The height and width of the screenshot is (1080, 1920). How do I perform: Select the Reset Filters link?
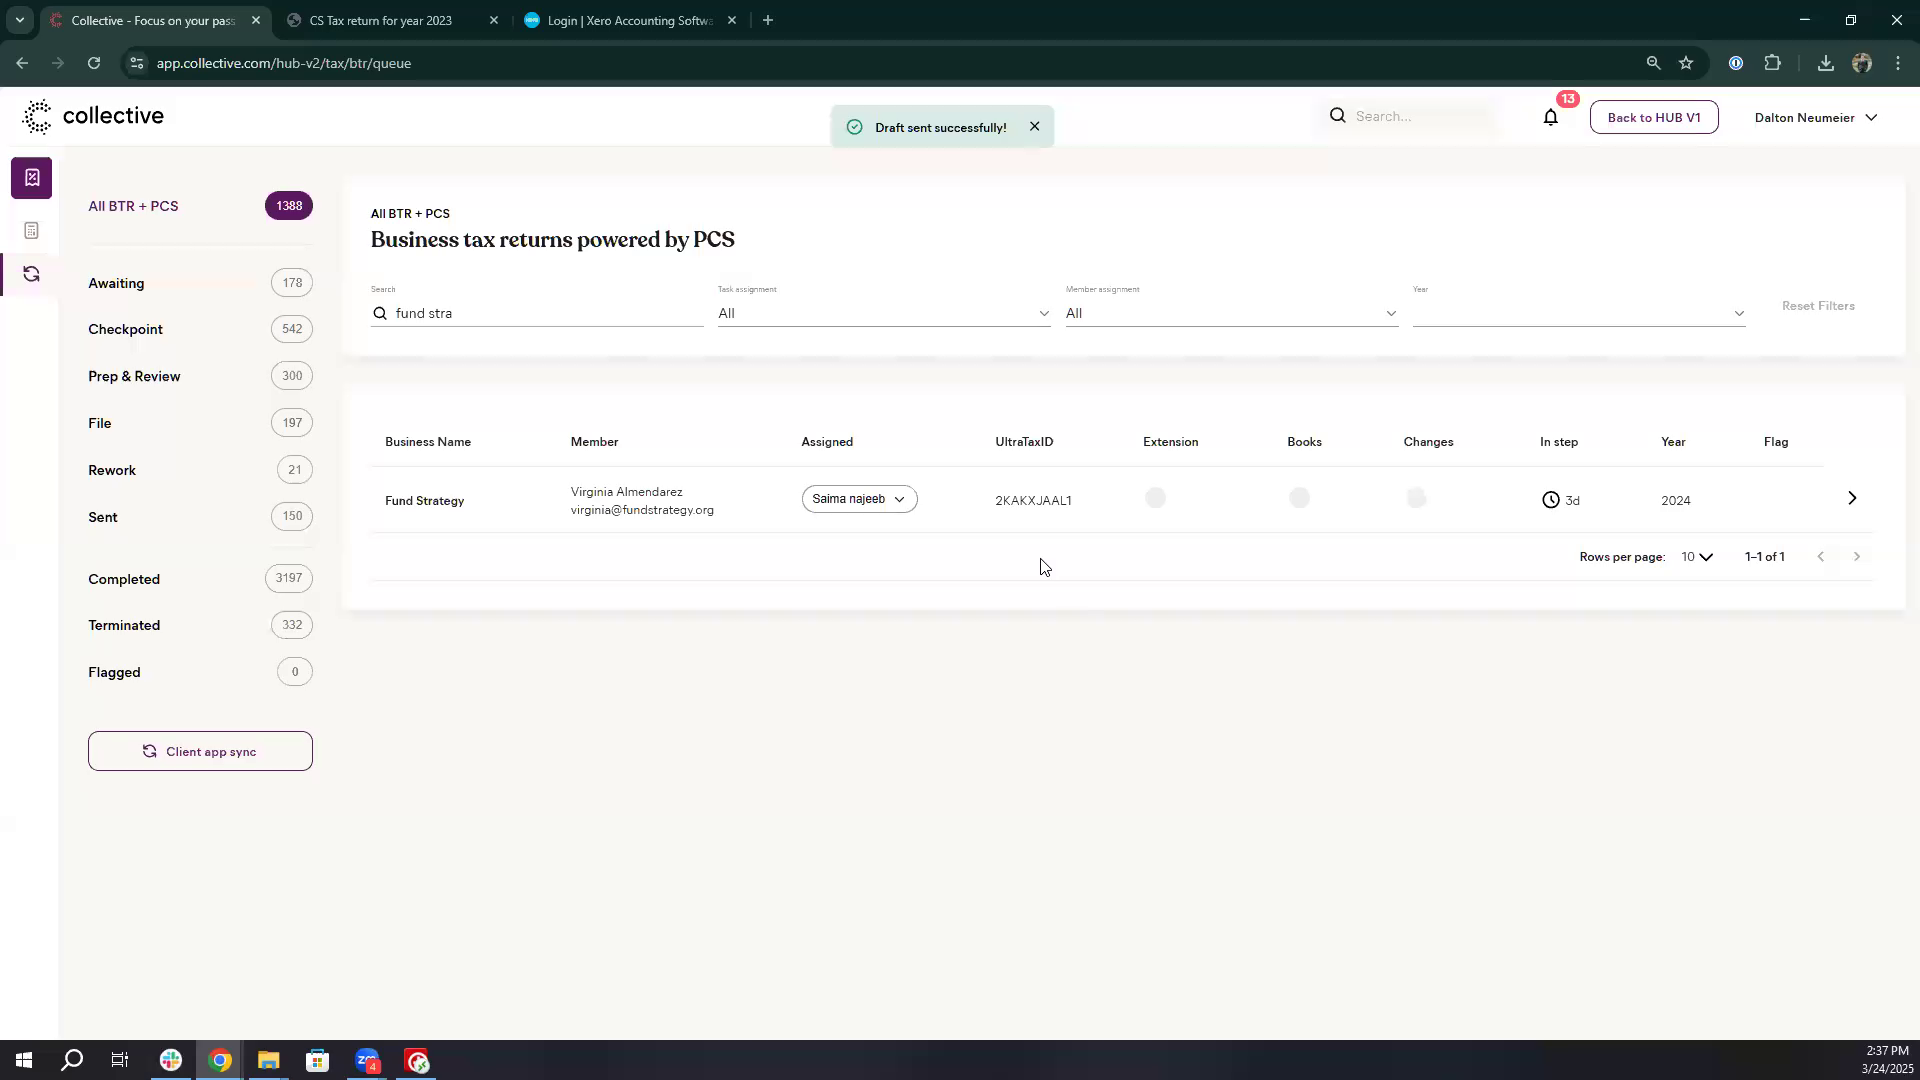[x=1817, y=305]
